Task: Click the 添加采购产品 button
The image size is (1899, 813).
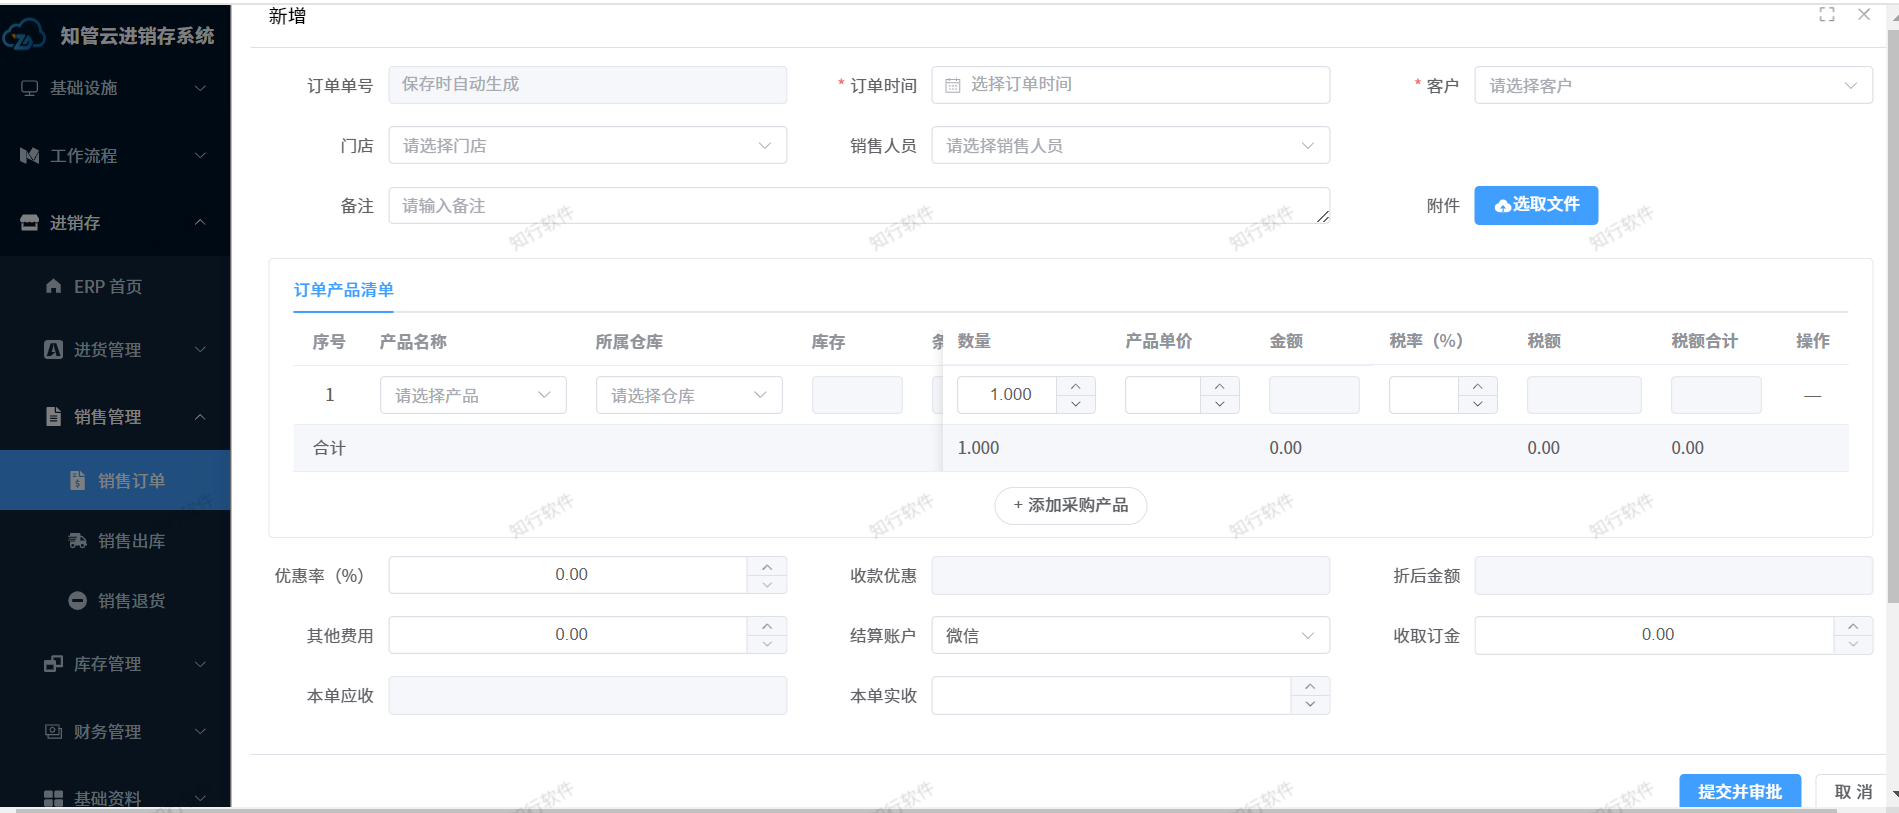Action: click(x=1070, y=506)
